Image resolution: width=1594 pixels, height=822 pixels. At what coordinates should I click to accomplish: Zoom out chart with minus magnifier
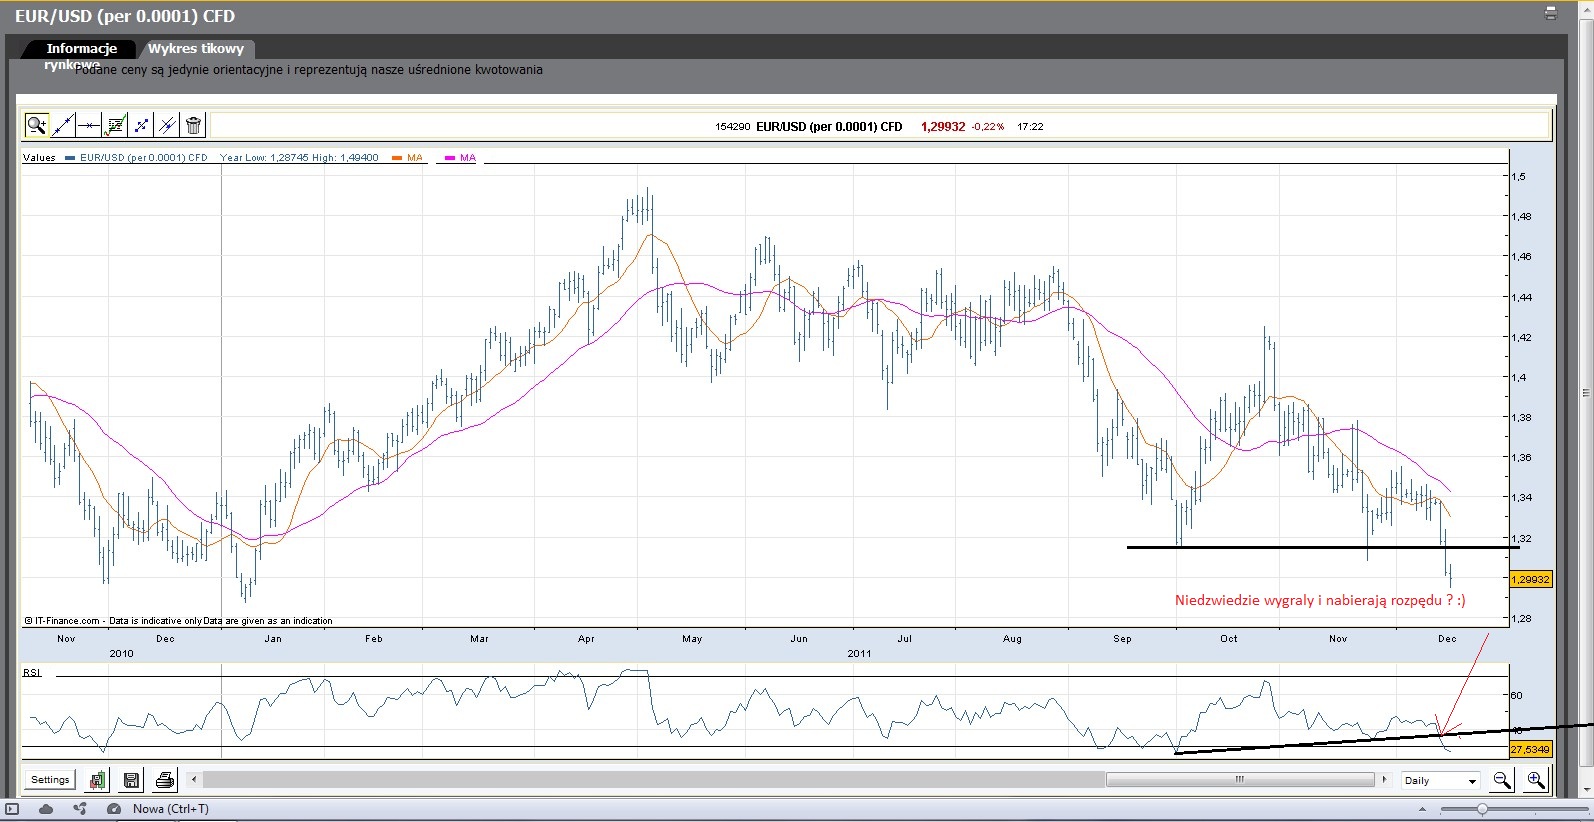click(1502, 780)
